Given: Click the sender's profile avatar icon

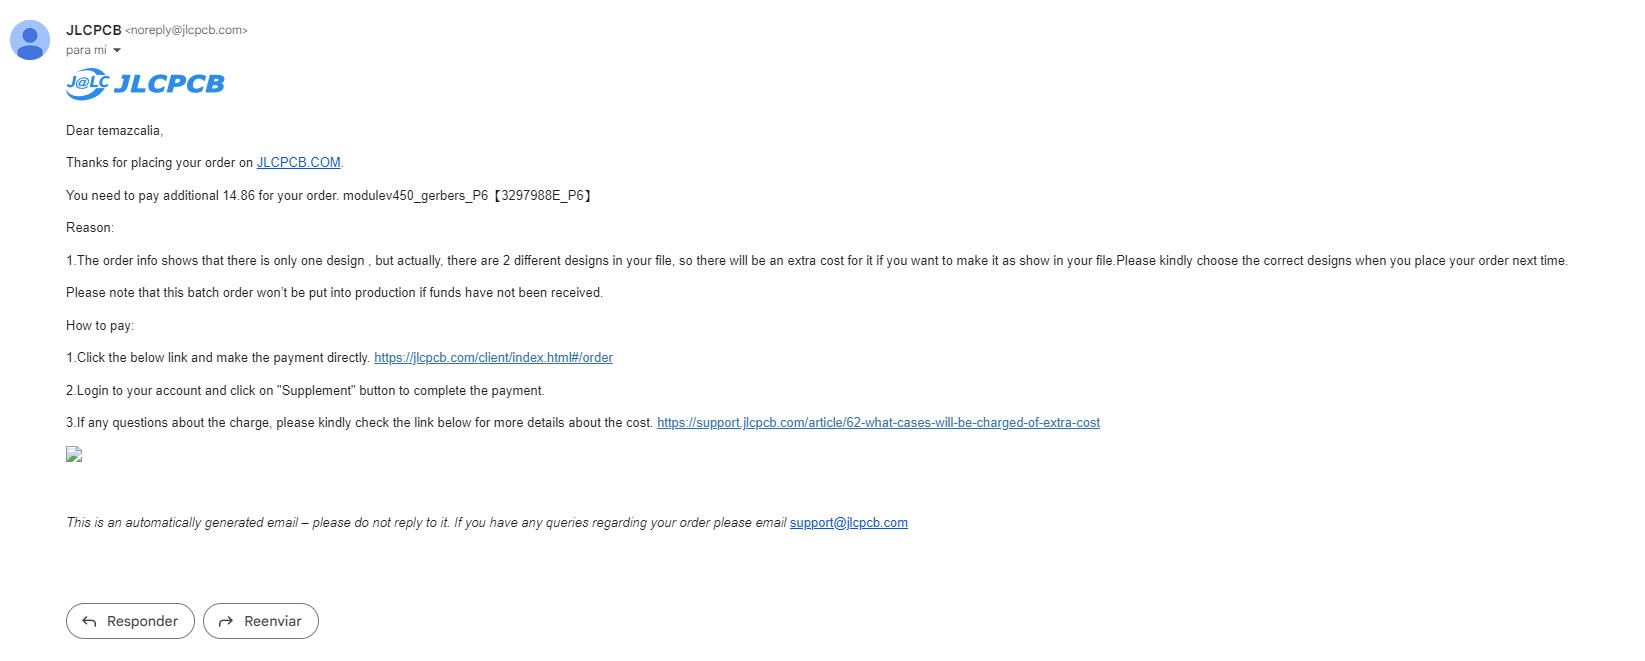Looking at the screenshot, I should (x=30, y=40).
